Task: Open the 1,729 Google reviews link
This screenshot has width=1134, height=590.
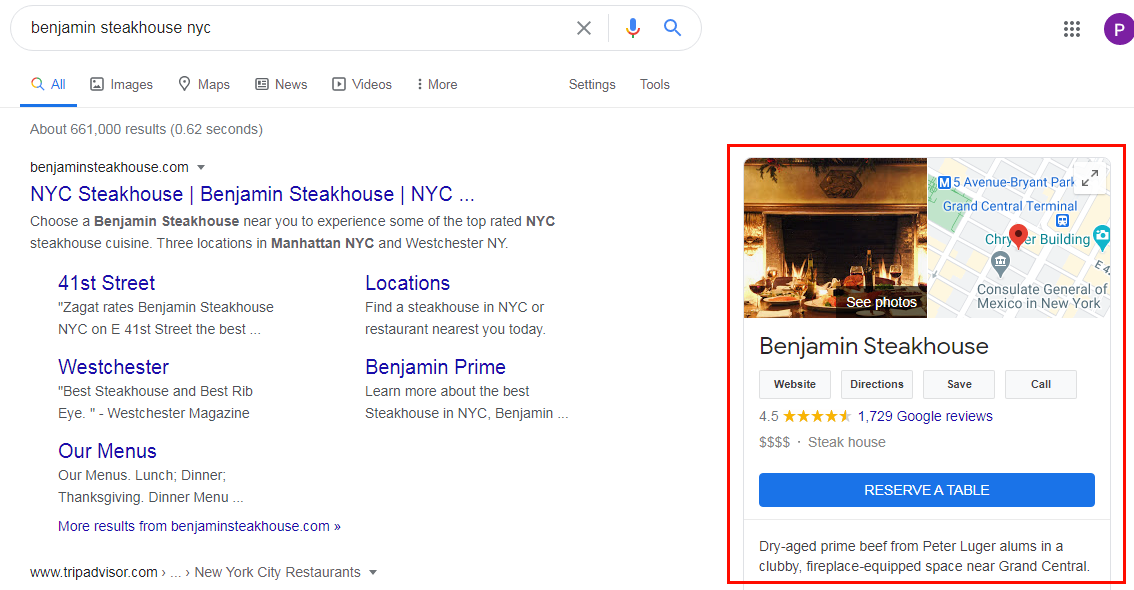Action: coord(925,416)
